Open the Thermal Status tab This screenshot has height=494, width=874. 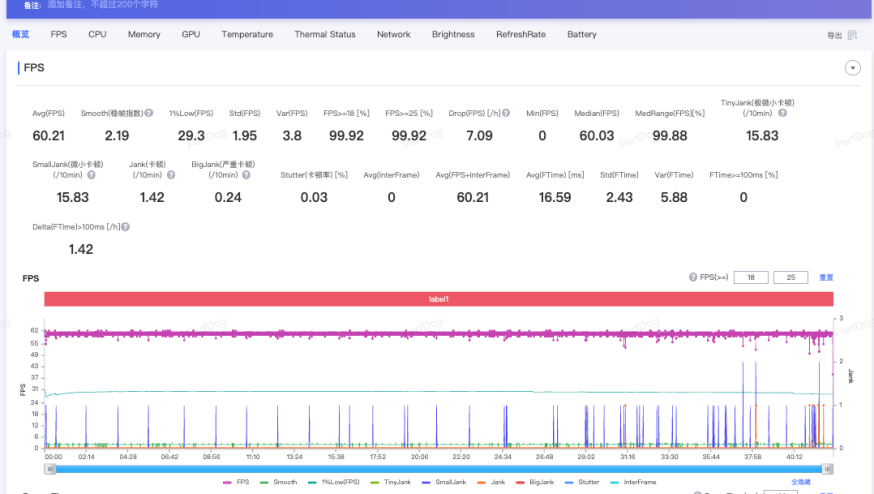point(325,35)
